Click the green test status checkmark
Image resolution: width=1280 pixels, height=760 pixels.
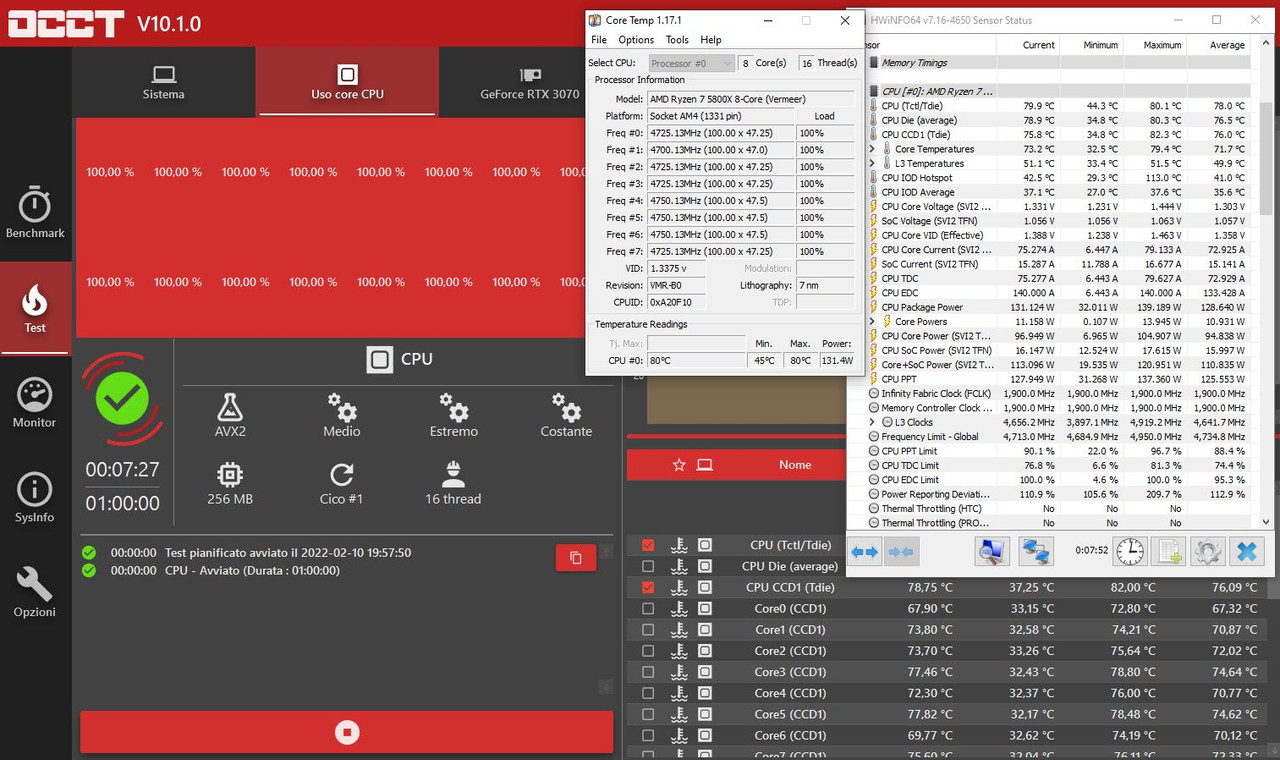click(x=122, y=400)
